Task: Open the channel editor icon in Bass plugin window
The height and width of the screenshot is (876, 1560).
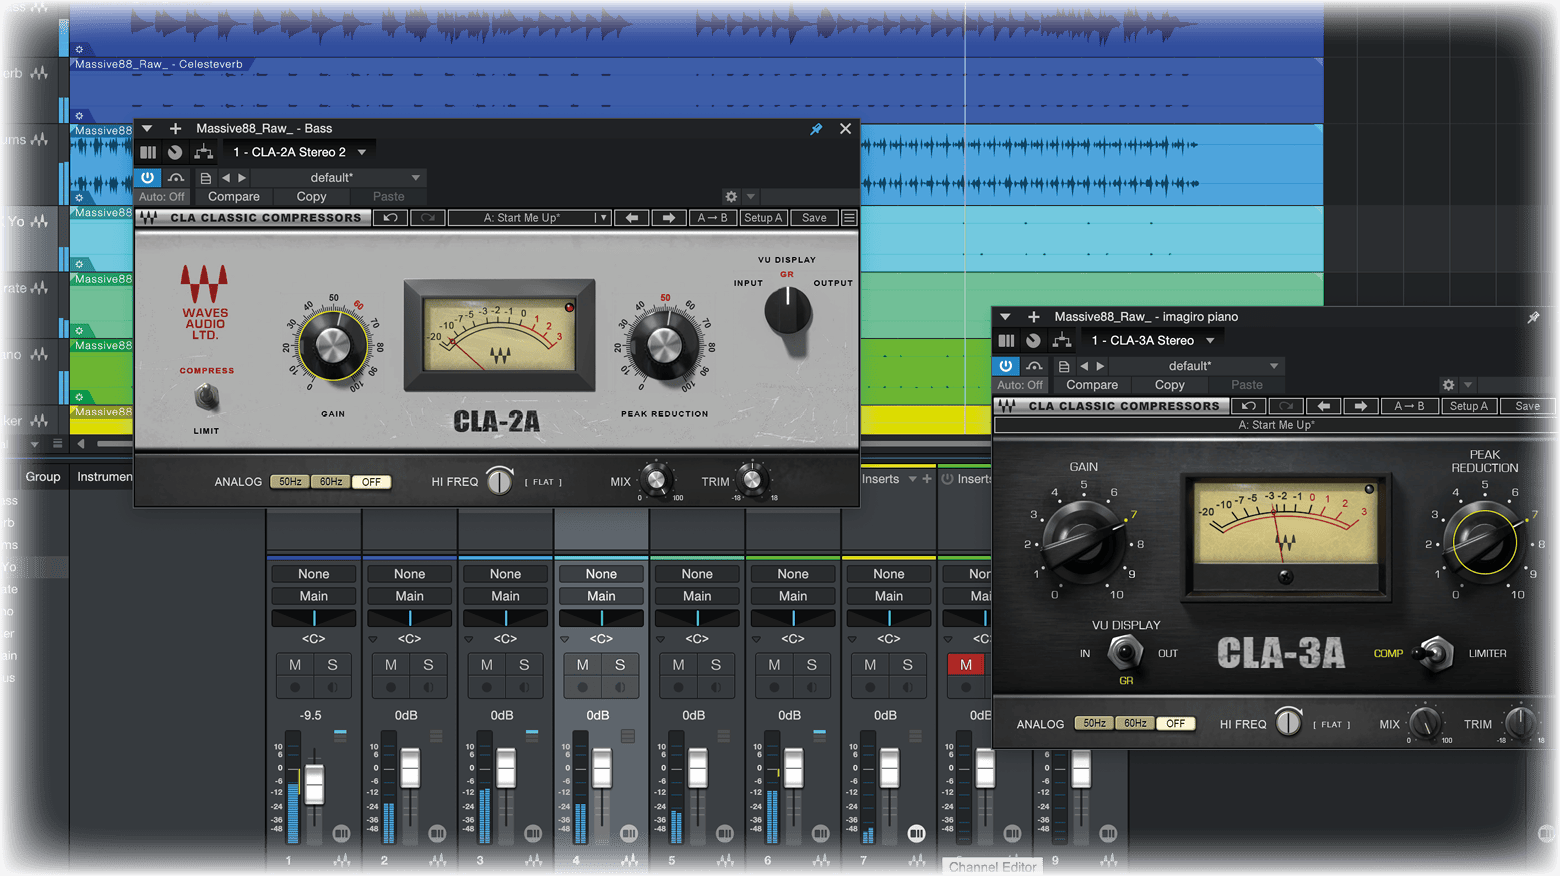Action: coord(148,152)
